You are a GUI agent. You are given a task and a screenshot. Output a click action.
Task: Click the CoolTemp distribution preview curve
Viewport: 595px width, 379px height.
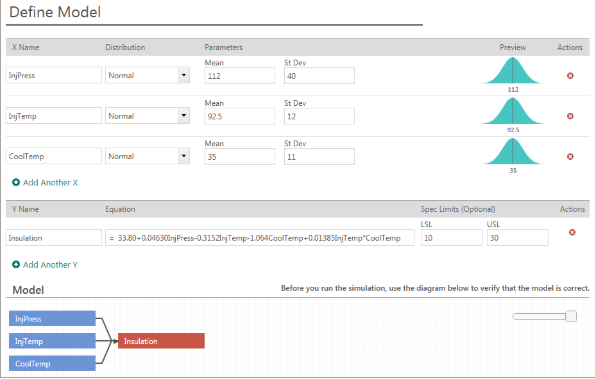(513, 151)
